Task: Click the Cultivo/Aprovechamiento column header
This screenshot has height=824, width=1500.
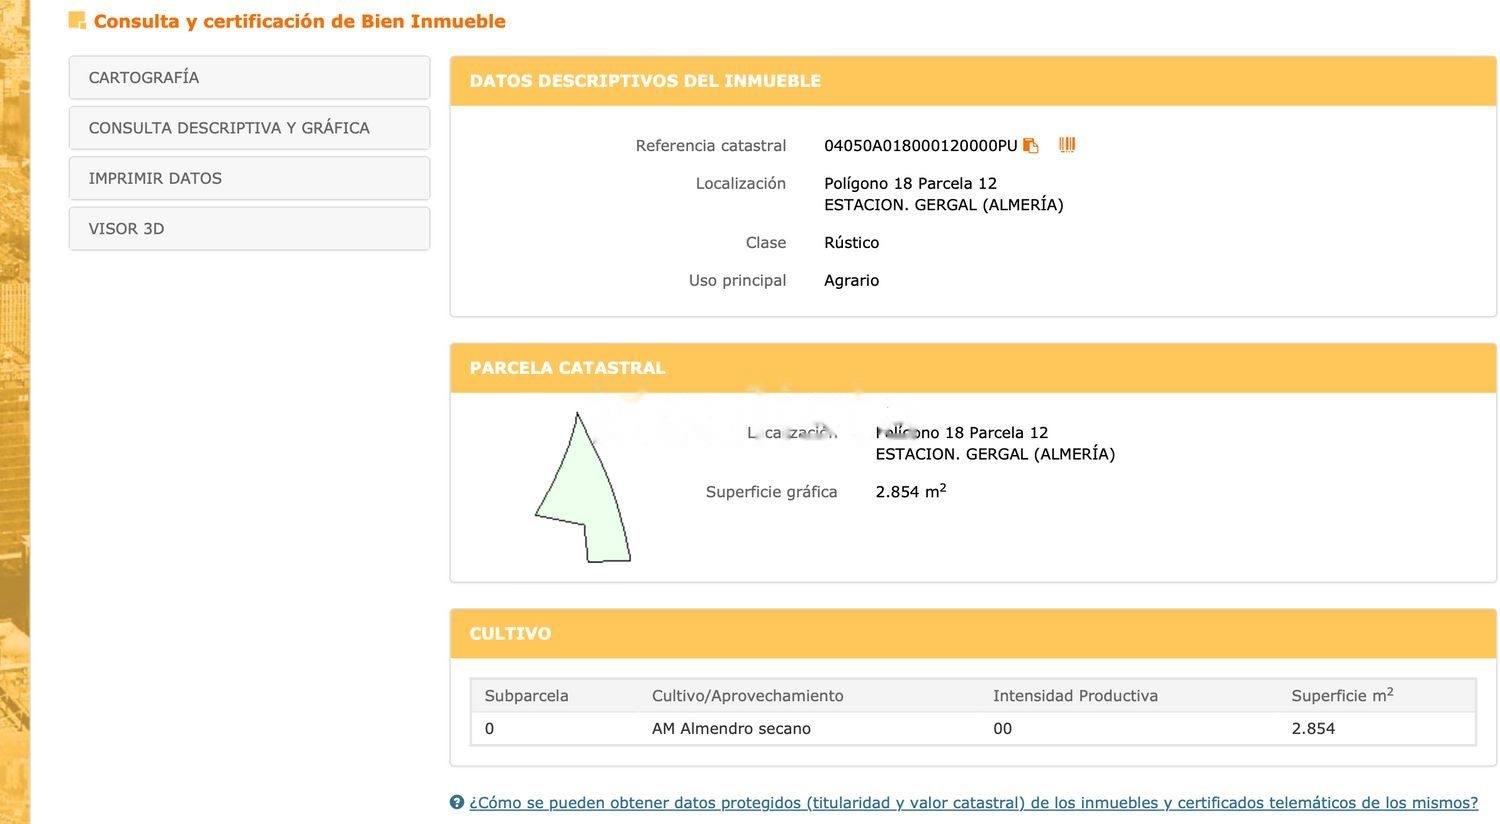Action: coord(747,696)
